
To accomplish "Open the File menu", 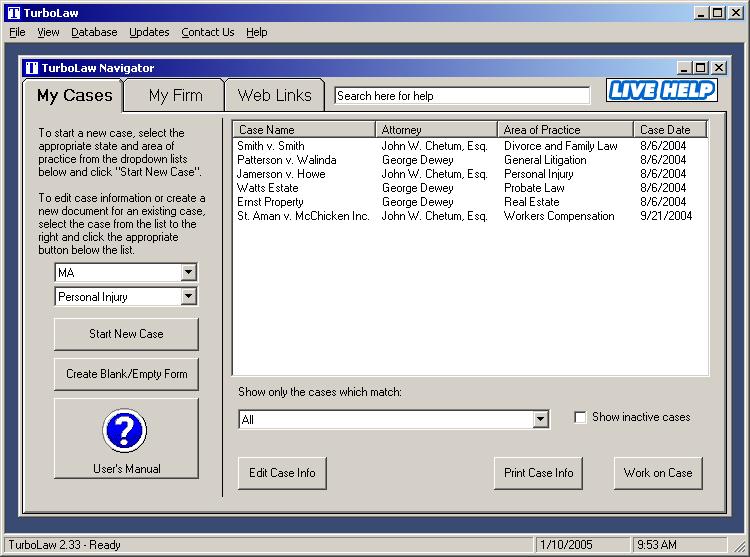I will [17, 33].
